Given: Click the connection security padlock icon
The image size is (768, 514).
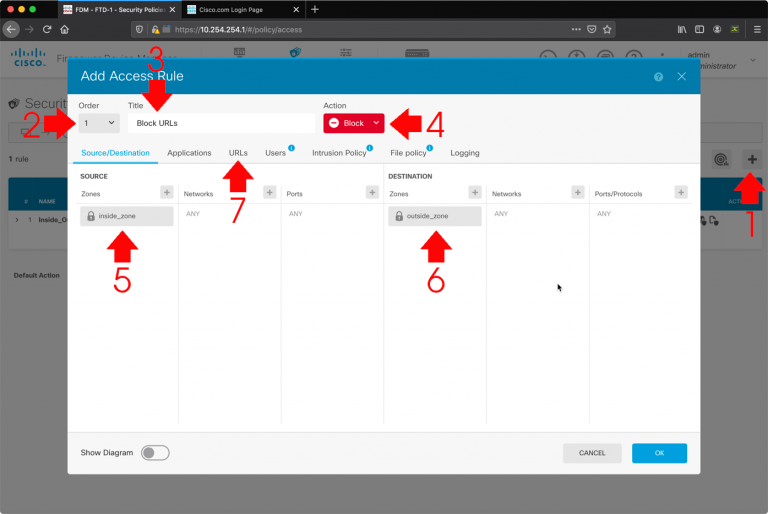Looking at the screenshot, I should [155, 29].
